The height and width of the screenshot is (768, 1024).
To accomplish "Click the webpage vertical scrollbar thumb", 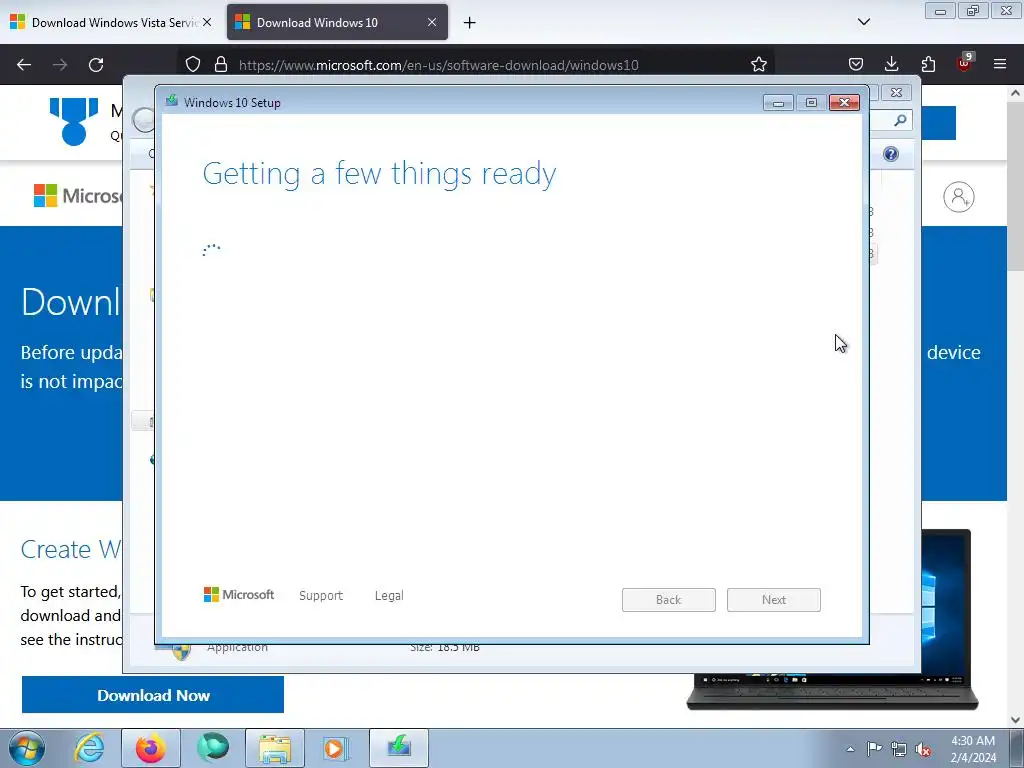I will [x=1016, y=186].
